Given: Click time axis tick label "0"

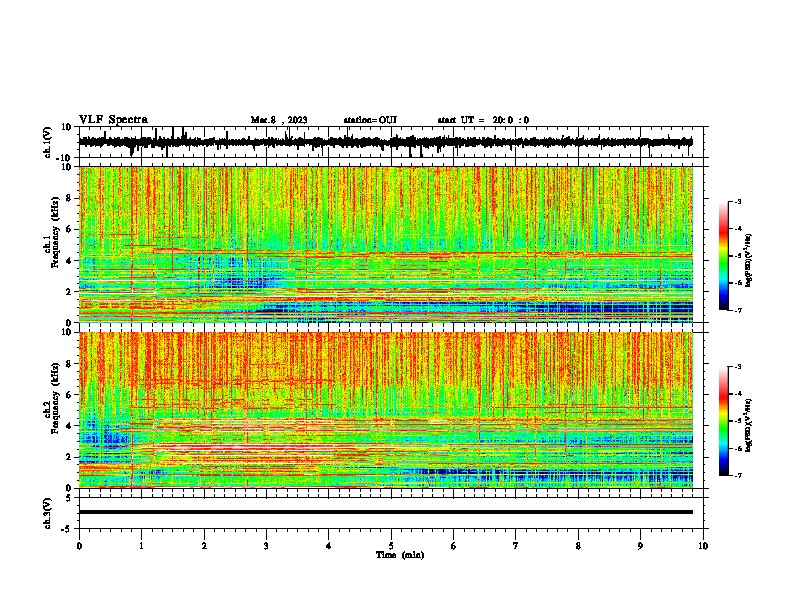Looking at the screenshot, I should coord(79,546).
